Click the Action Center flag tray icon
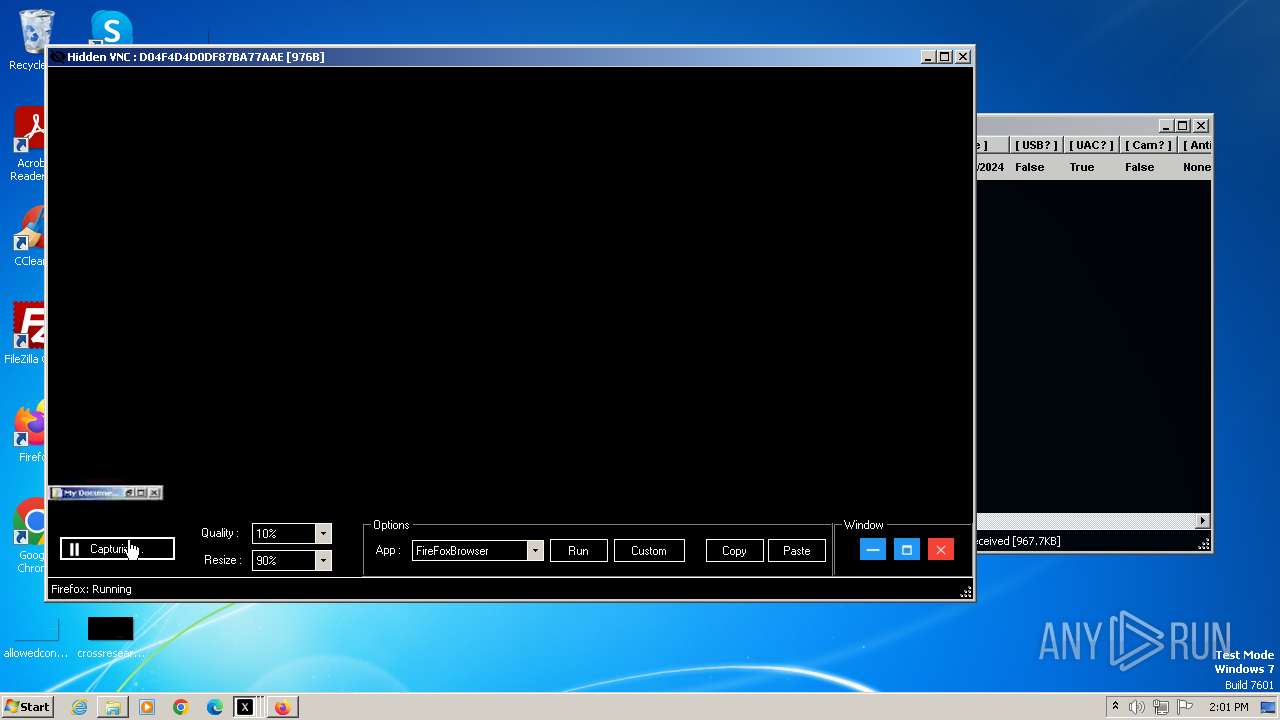Screen dimensions: 1280x720 [1187, 707]
